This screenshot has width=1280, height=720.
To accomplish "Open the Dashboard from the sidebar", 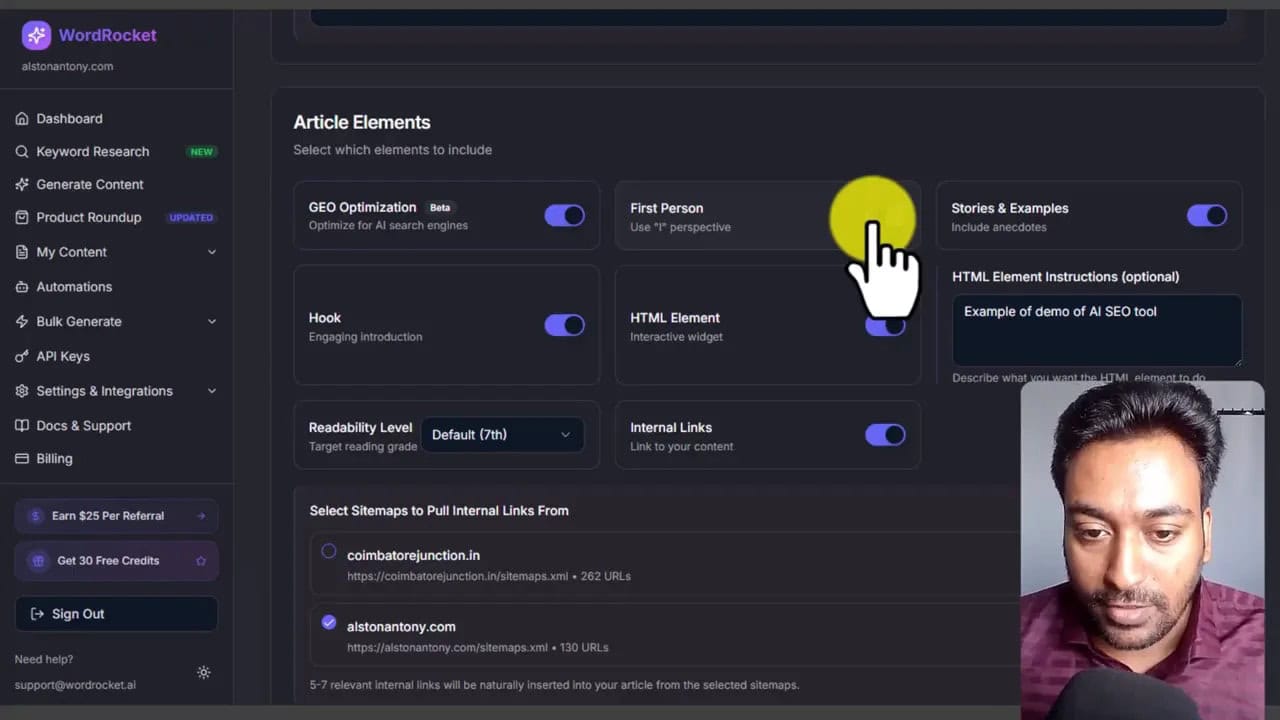I will tap(69, 118).
